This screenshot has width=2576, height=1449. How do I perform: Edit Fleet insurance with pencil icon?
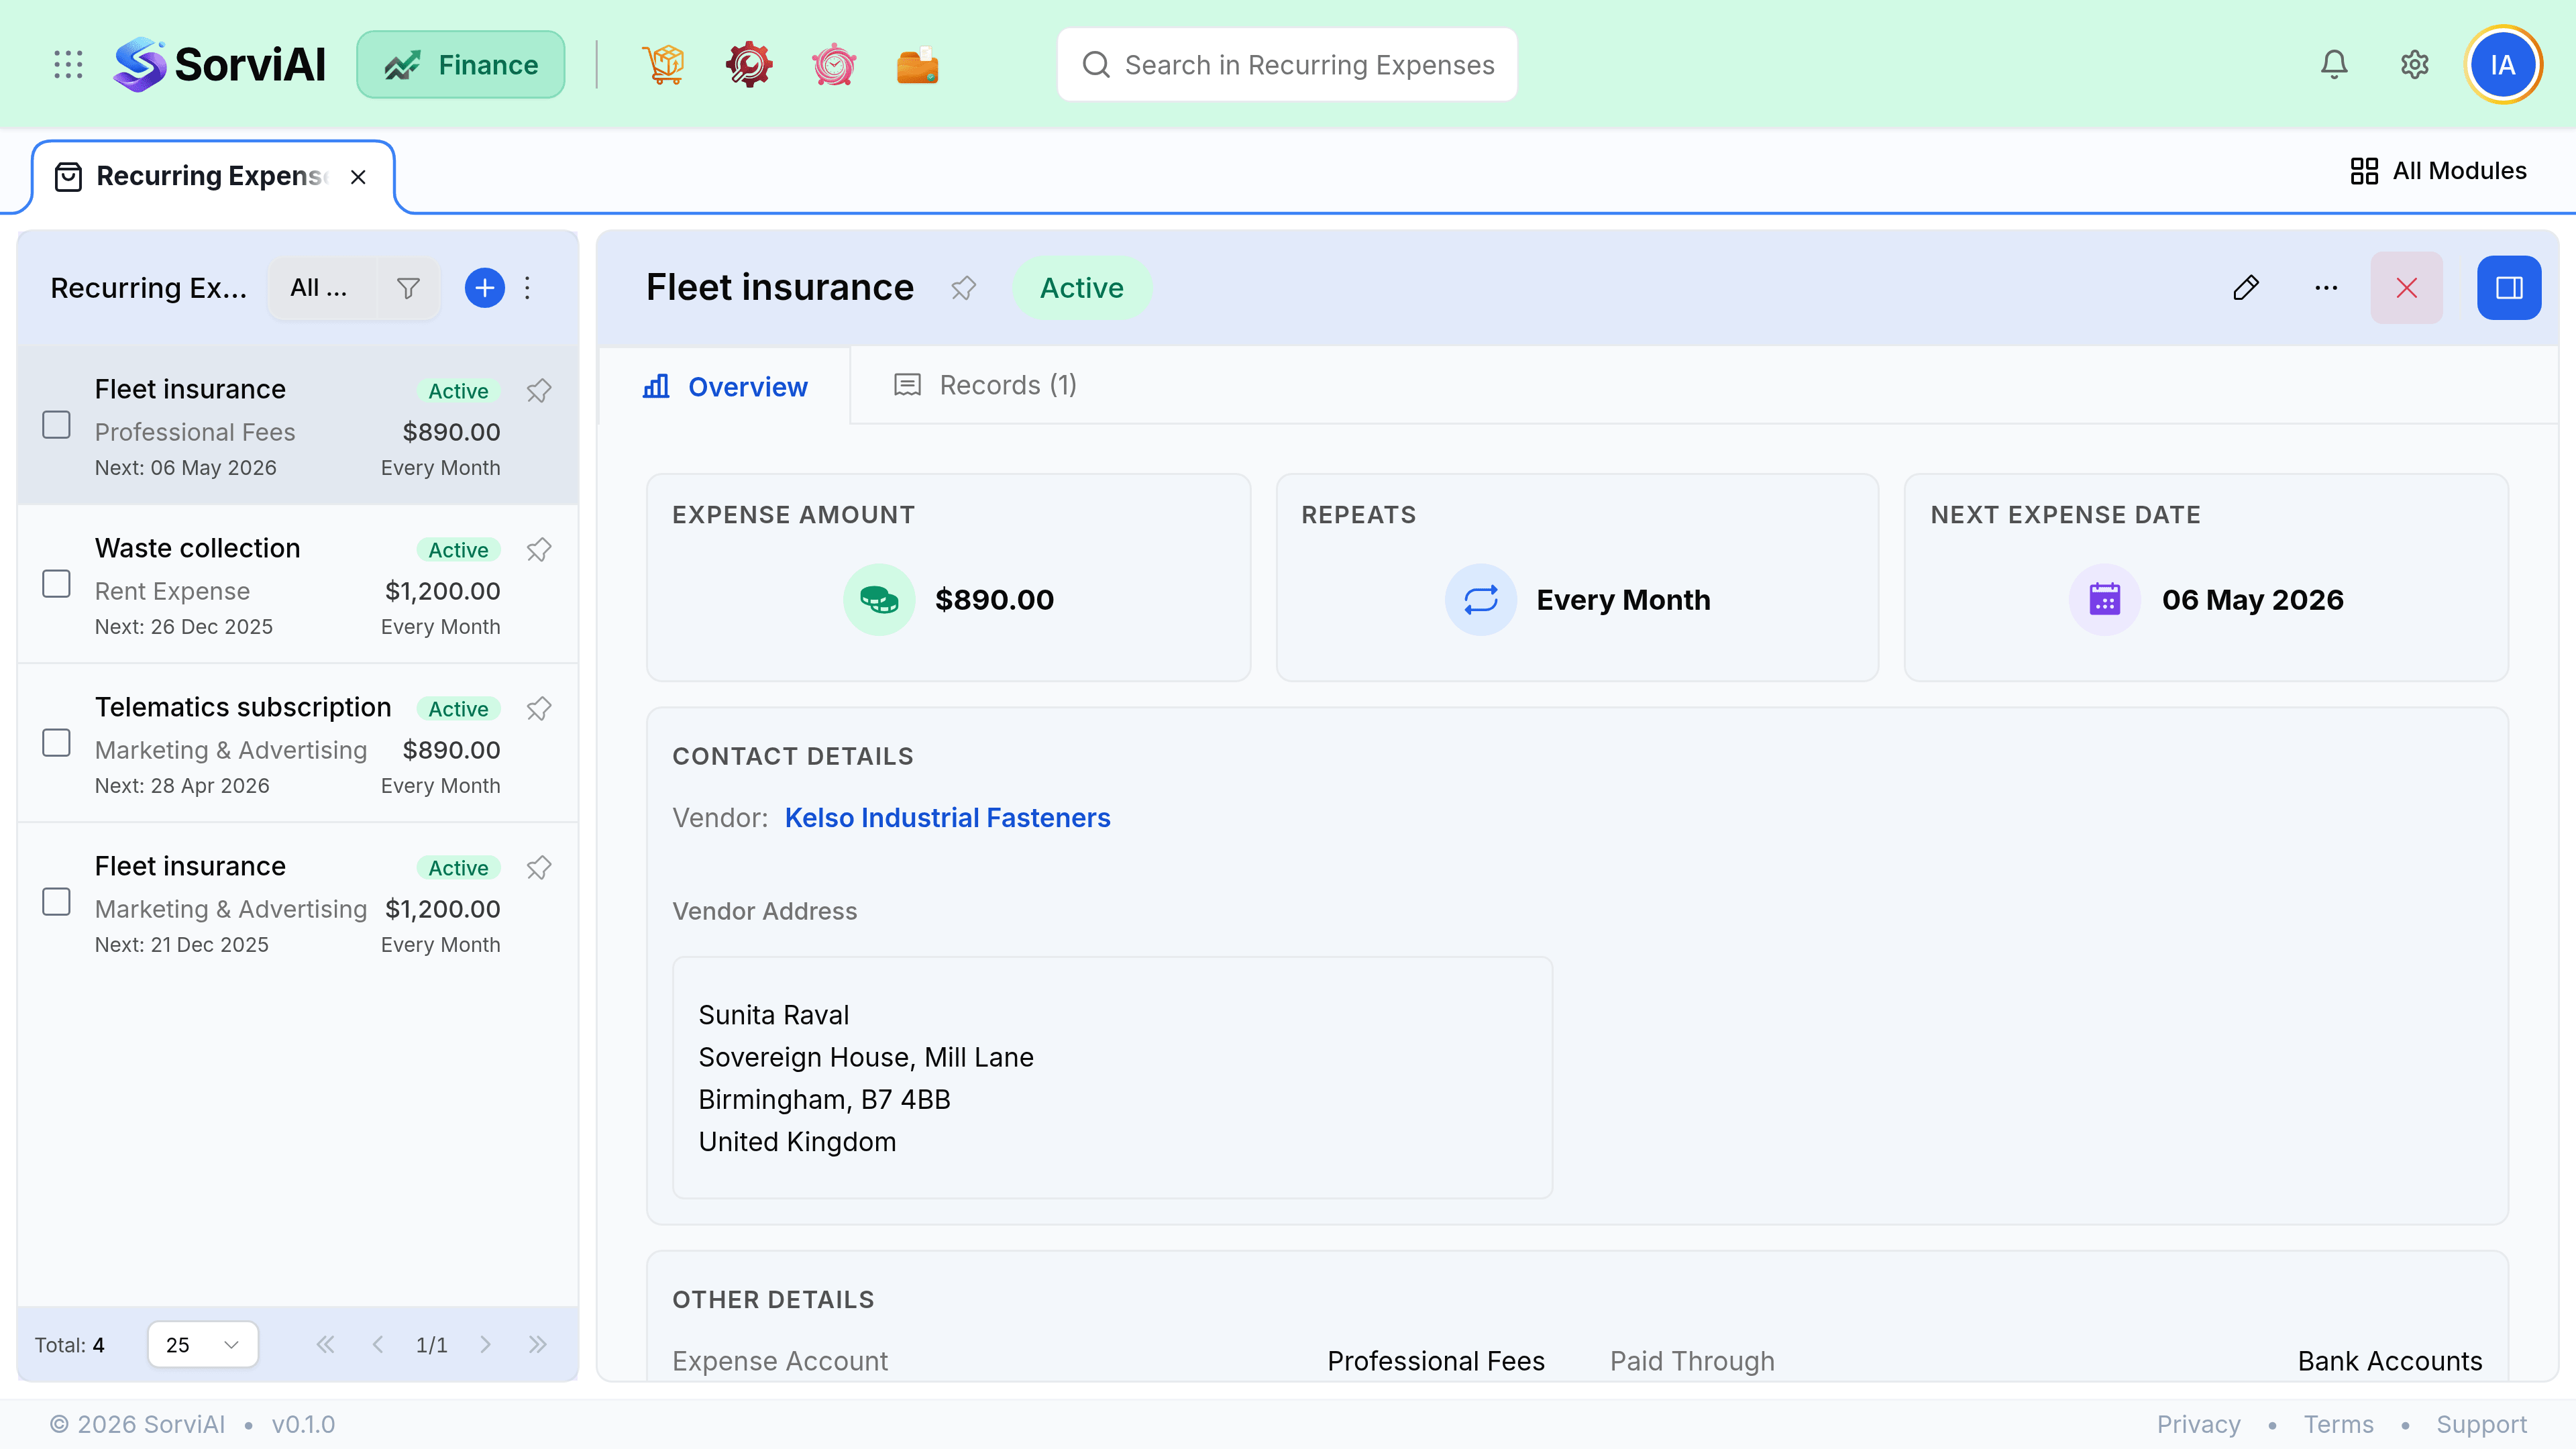[x=2246, y=288]
